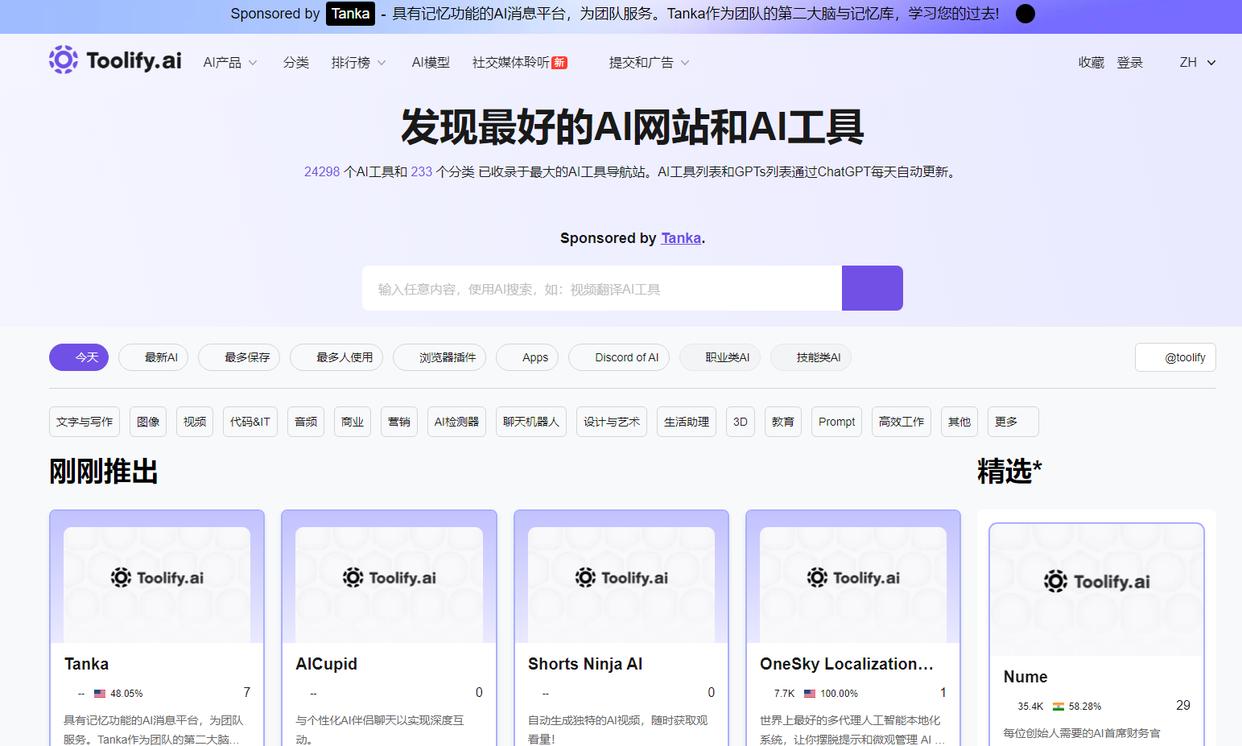Viewport: 1242px width, 746px height.
Task: Select the Apps tab
Action: click(527, 357)
